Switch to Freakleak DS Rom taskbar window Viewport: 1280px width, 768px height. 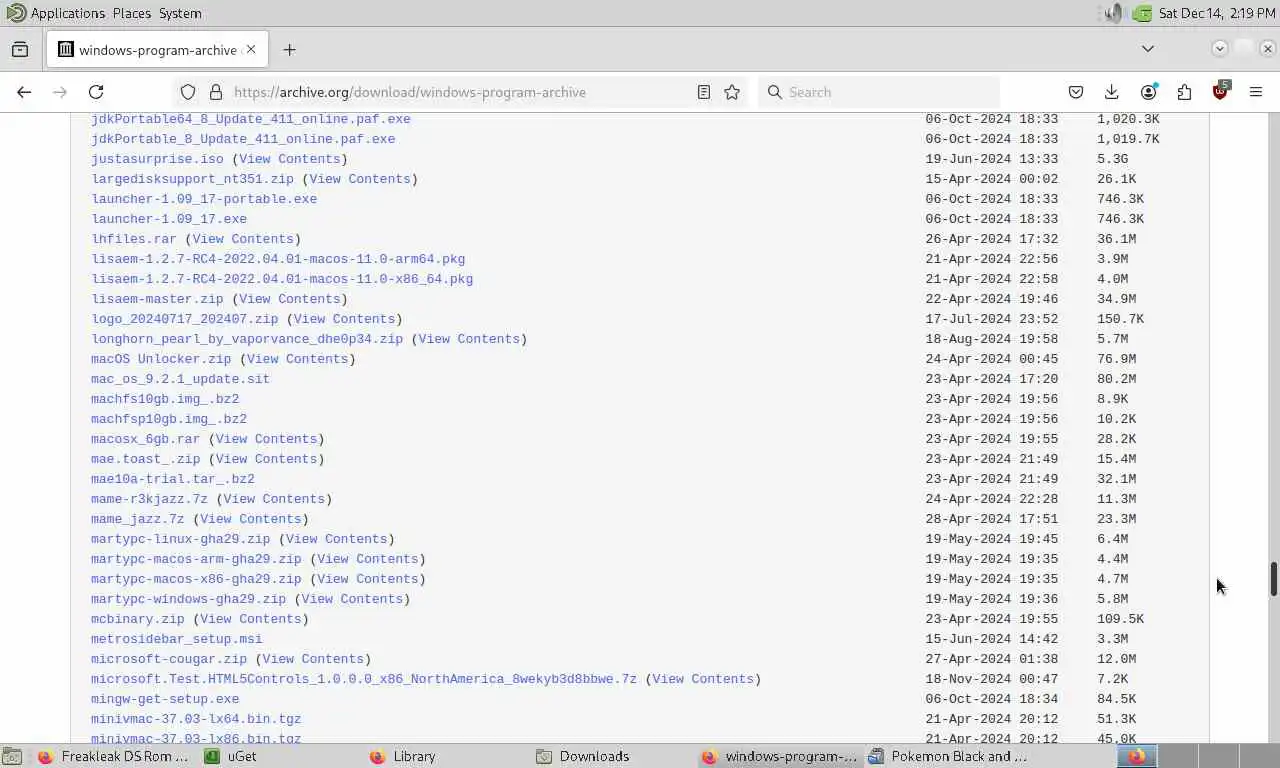114,756
